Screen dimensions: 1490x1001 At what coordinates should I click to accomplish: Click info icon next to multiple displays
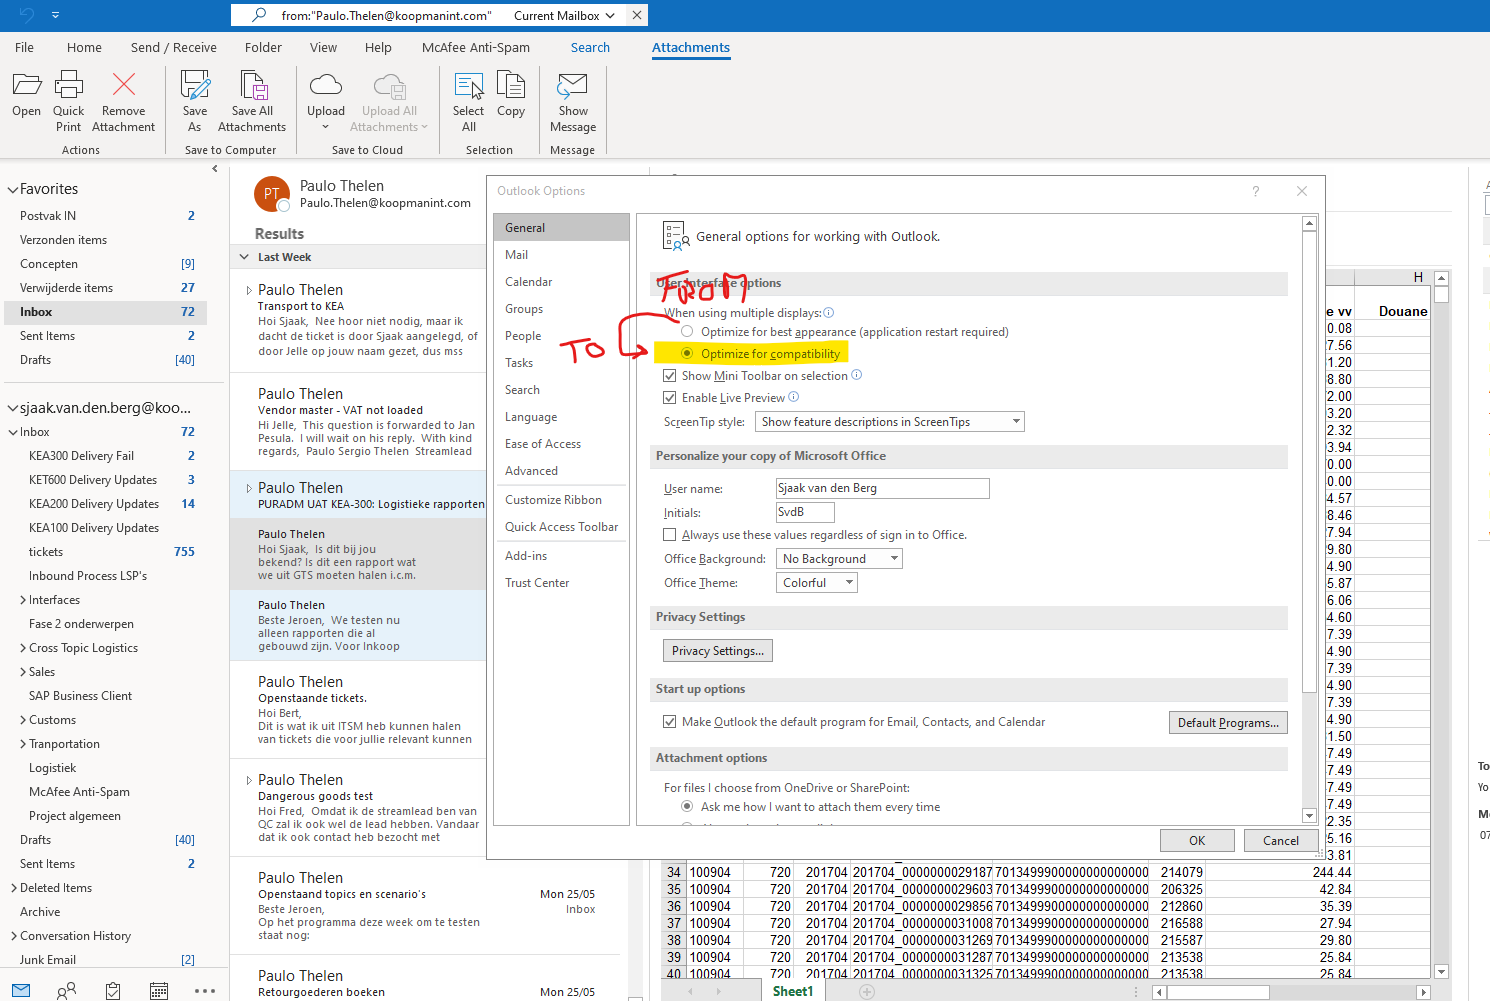tap(829, 313)
